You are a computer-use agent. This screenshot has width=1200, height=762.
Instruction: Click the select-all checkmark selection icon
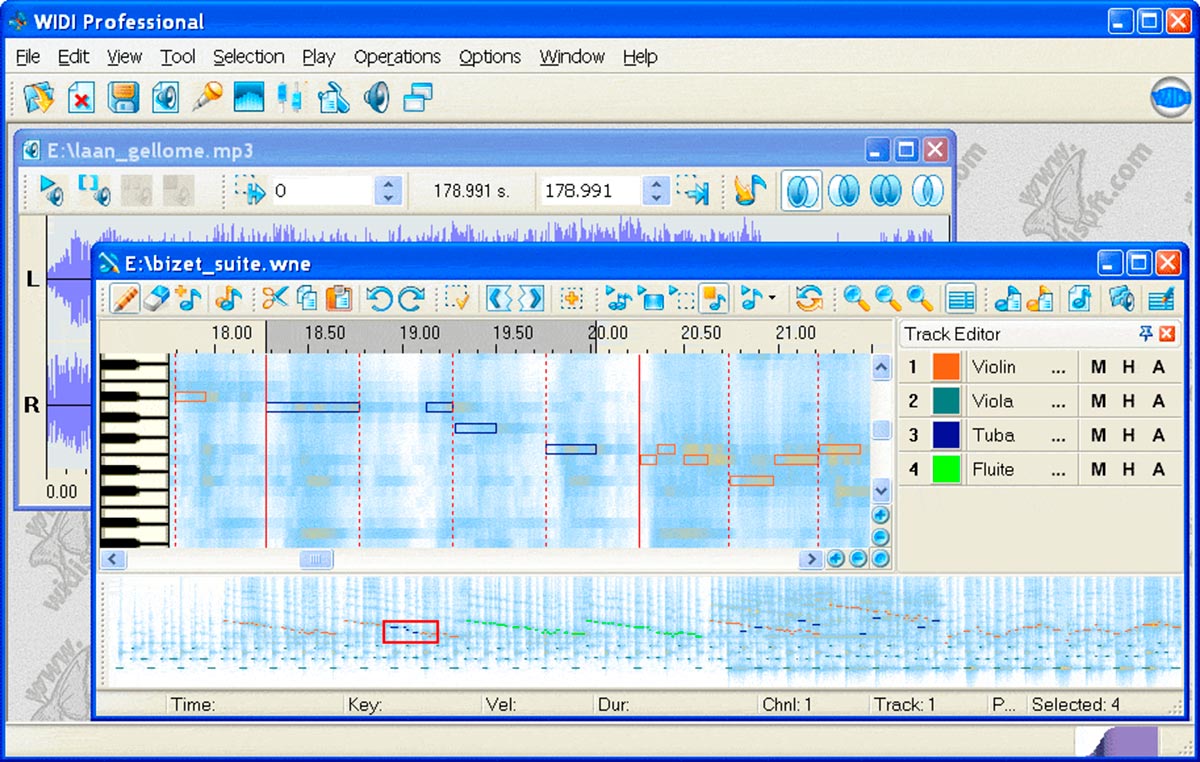point(458,298)
